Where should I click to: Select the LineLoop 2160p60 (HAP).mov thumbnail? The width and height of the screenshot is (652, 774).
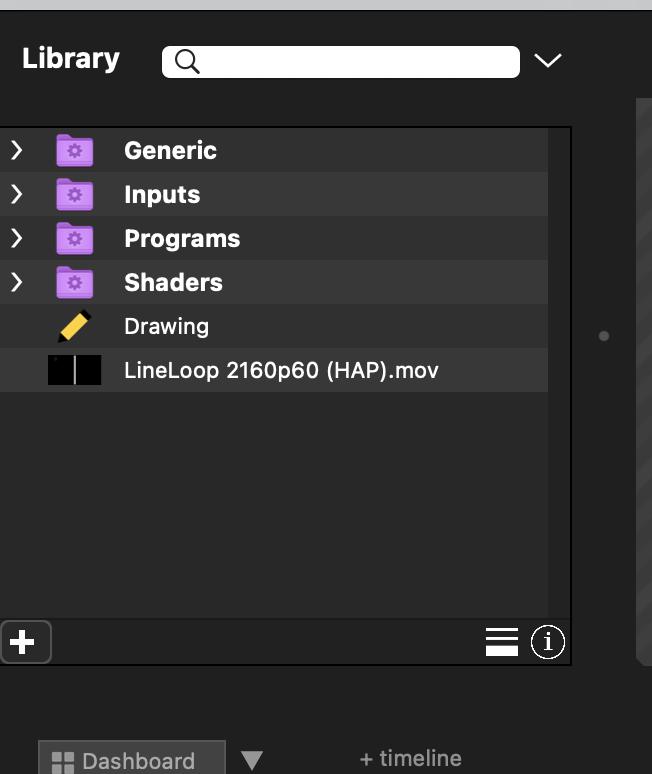click(x=75, y=370)
